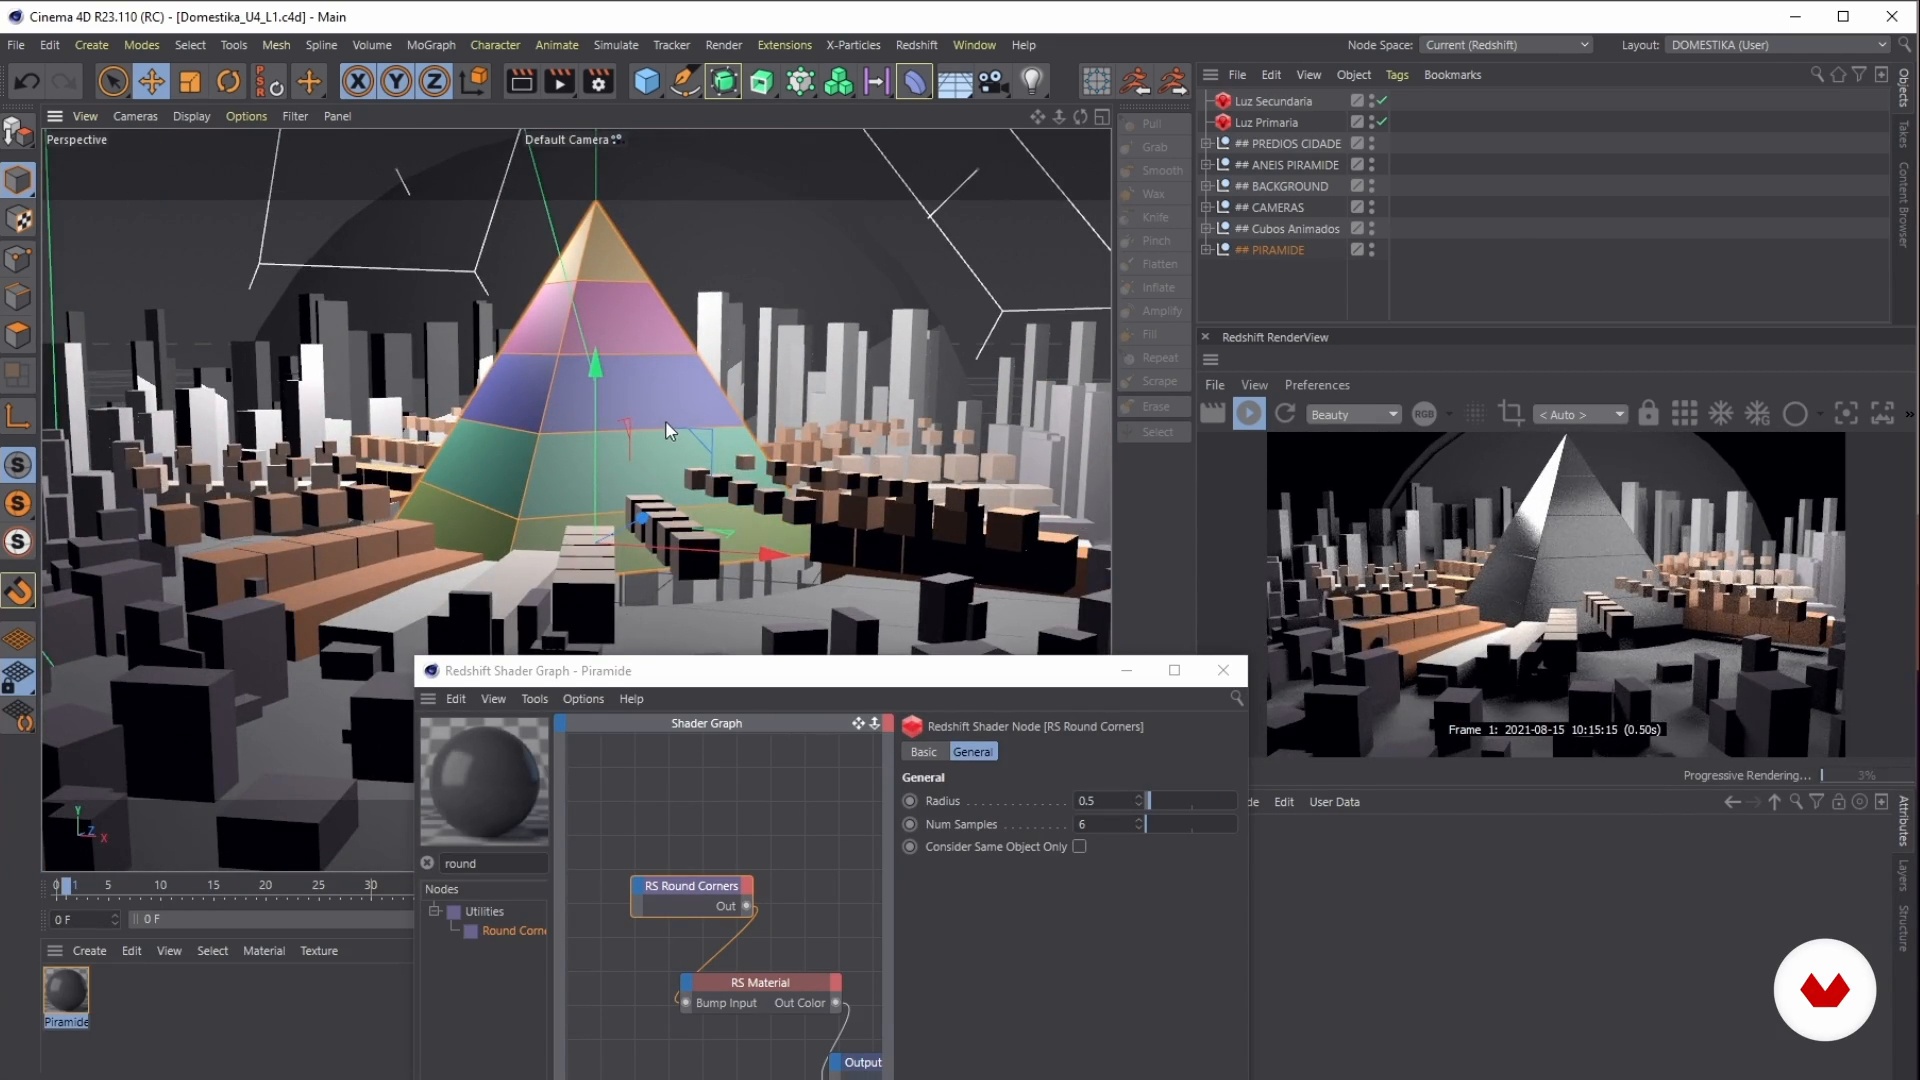Click the Bend deformer icon
This screenshot has width=1920, height=1080.
point(915,81)
